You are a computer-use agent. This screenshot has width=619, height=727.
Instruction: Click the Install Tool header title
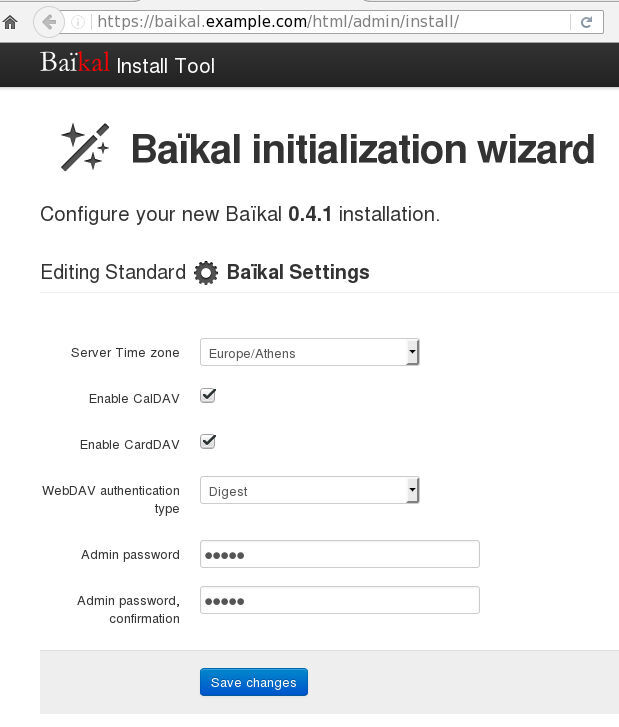(x=166, y=66)
